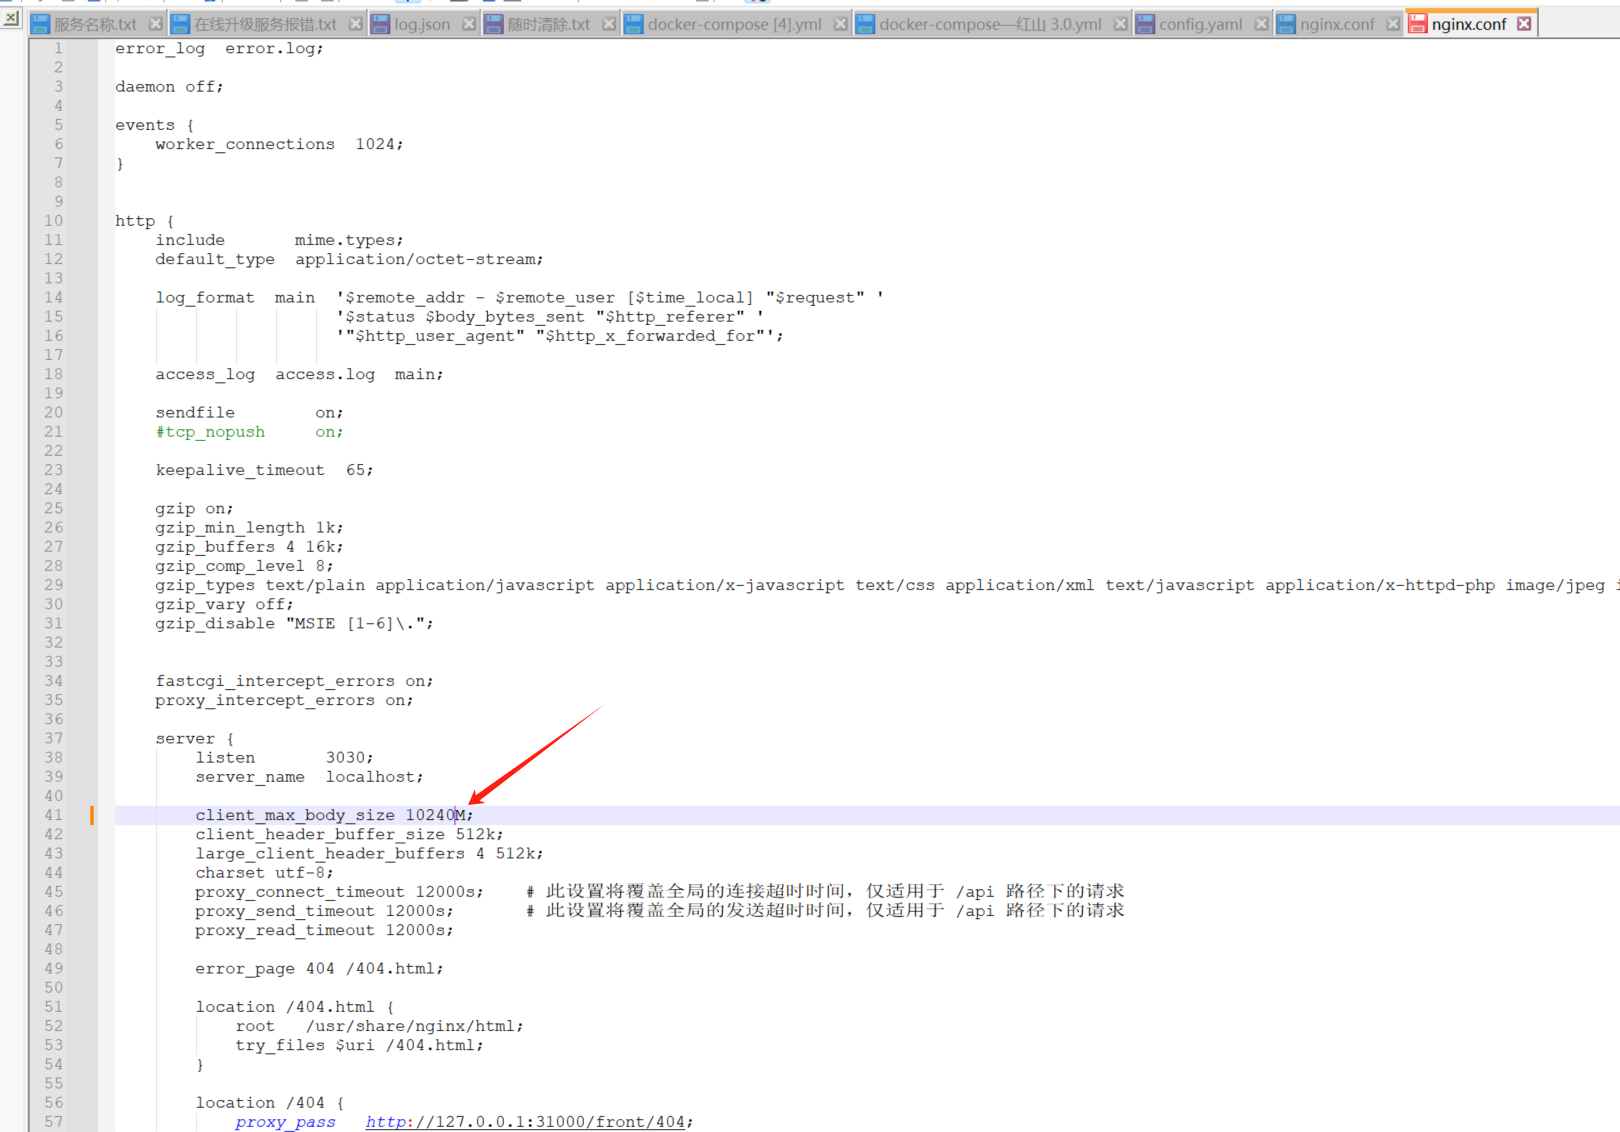
Task: Click the blue disk icon on inactive nginx.conf tab
Action: click(1286, 24)
